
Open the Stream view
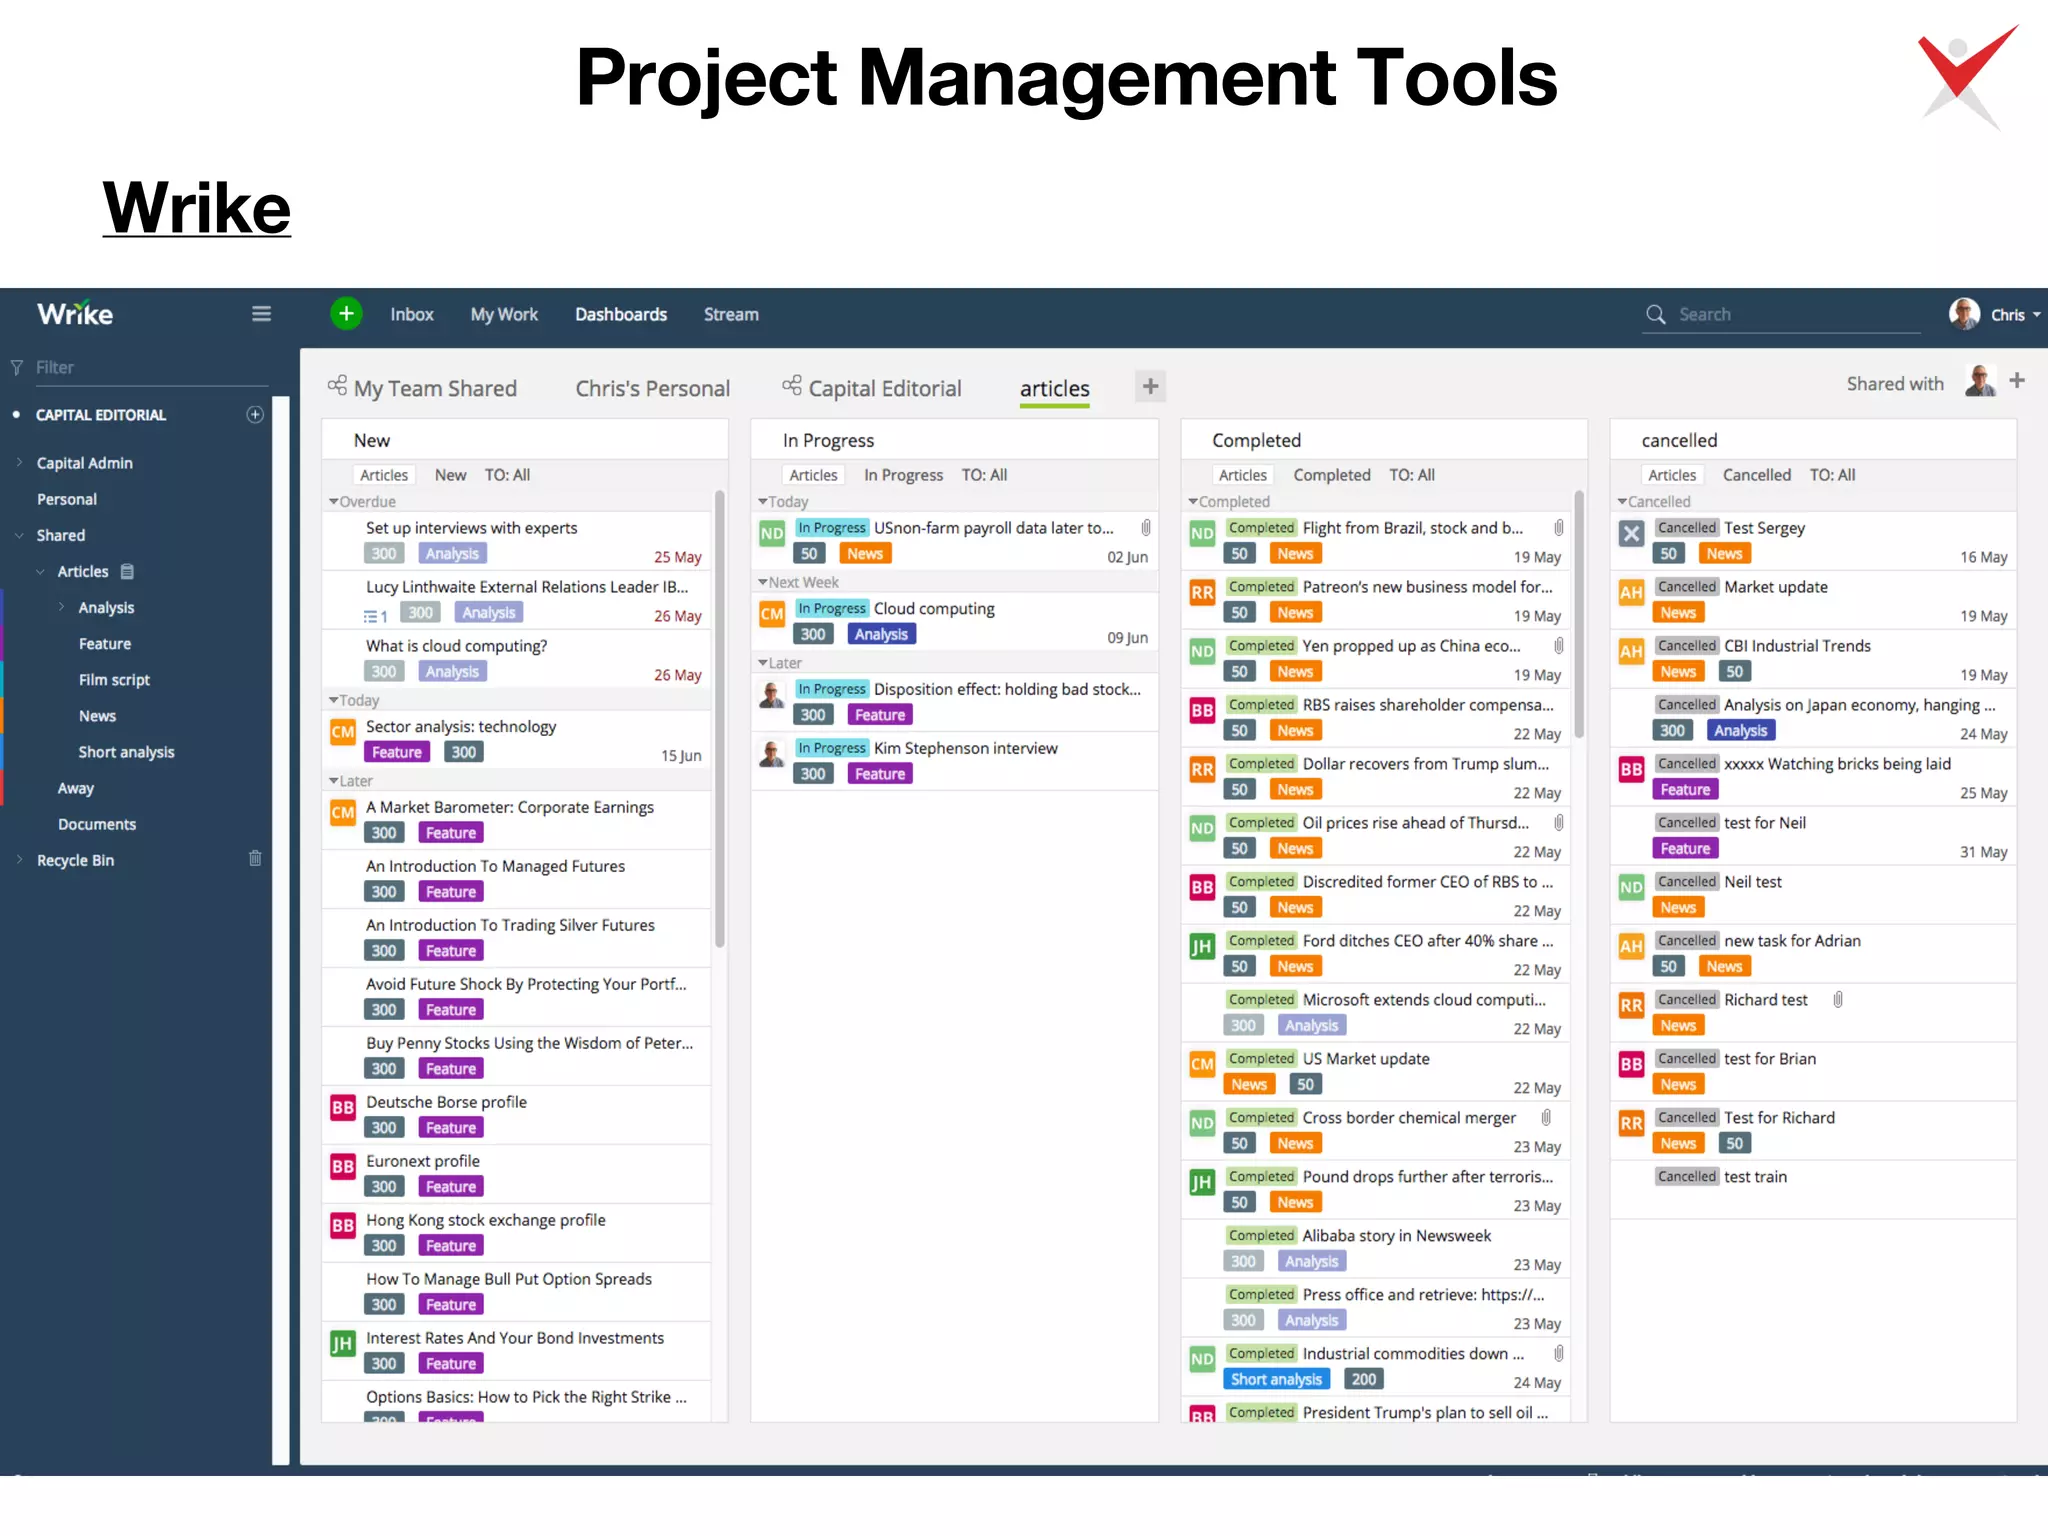[x=731, y=314]
